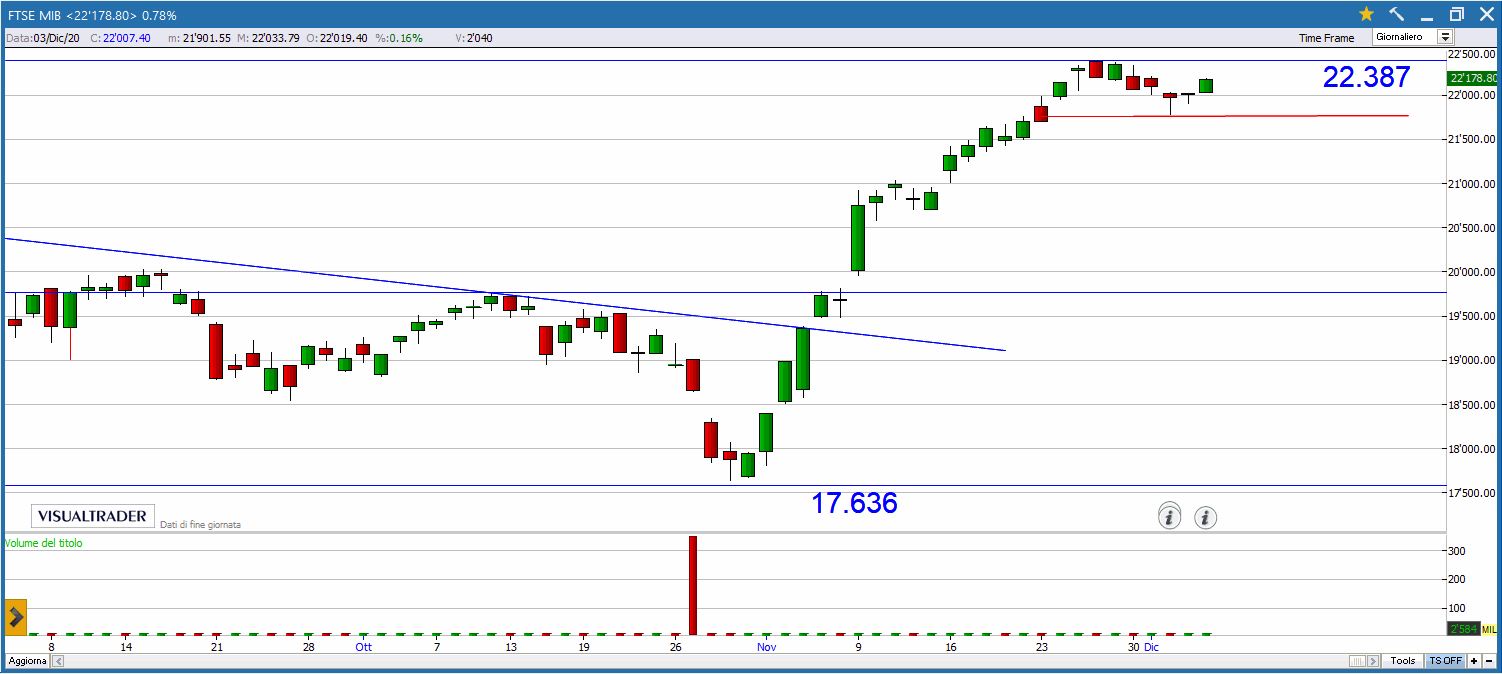Click the 'Ott' date axis label
This screenshot has width=1502, height=674.
point(363,647)
